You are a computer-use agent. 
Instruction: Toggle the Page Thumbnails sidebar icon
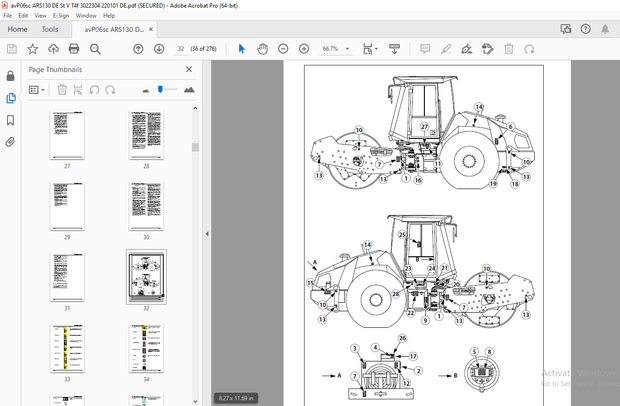[11, 98]
